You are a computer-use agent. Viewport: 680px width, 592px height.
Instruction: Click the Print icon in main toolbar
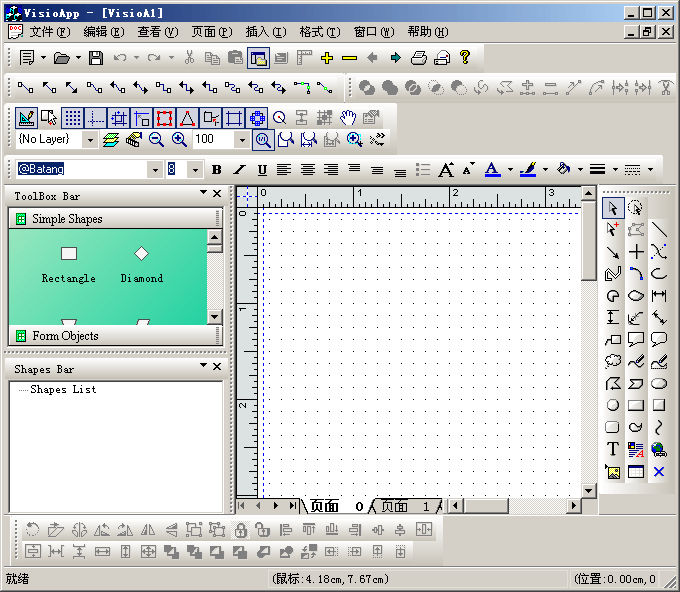(420, 58)
